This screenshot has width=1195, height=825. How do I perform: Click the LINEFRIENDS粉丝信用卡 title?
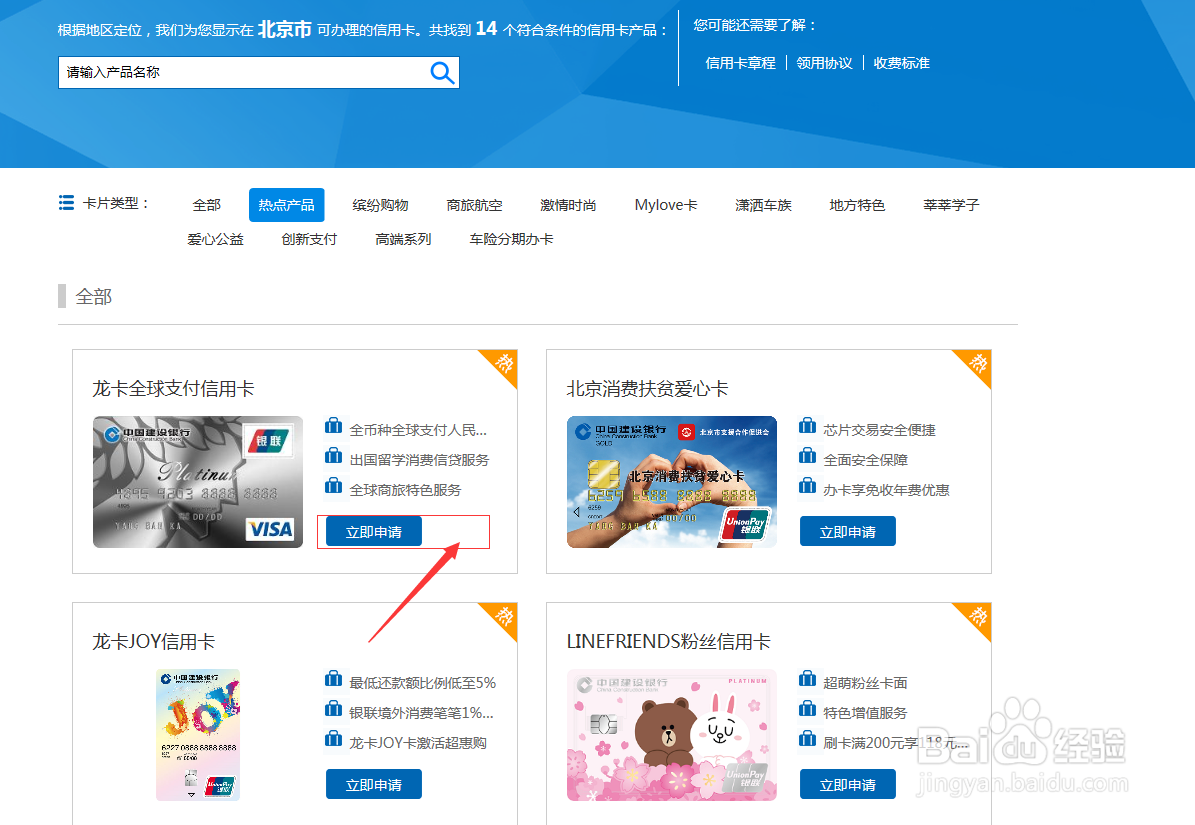coord(668,641)
